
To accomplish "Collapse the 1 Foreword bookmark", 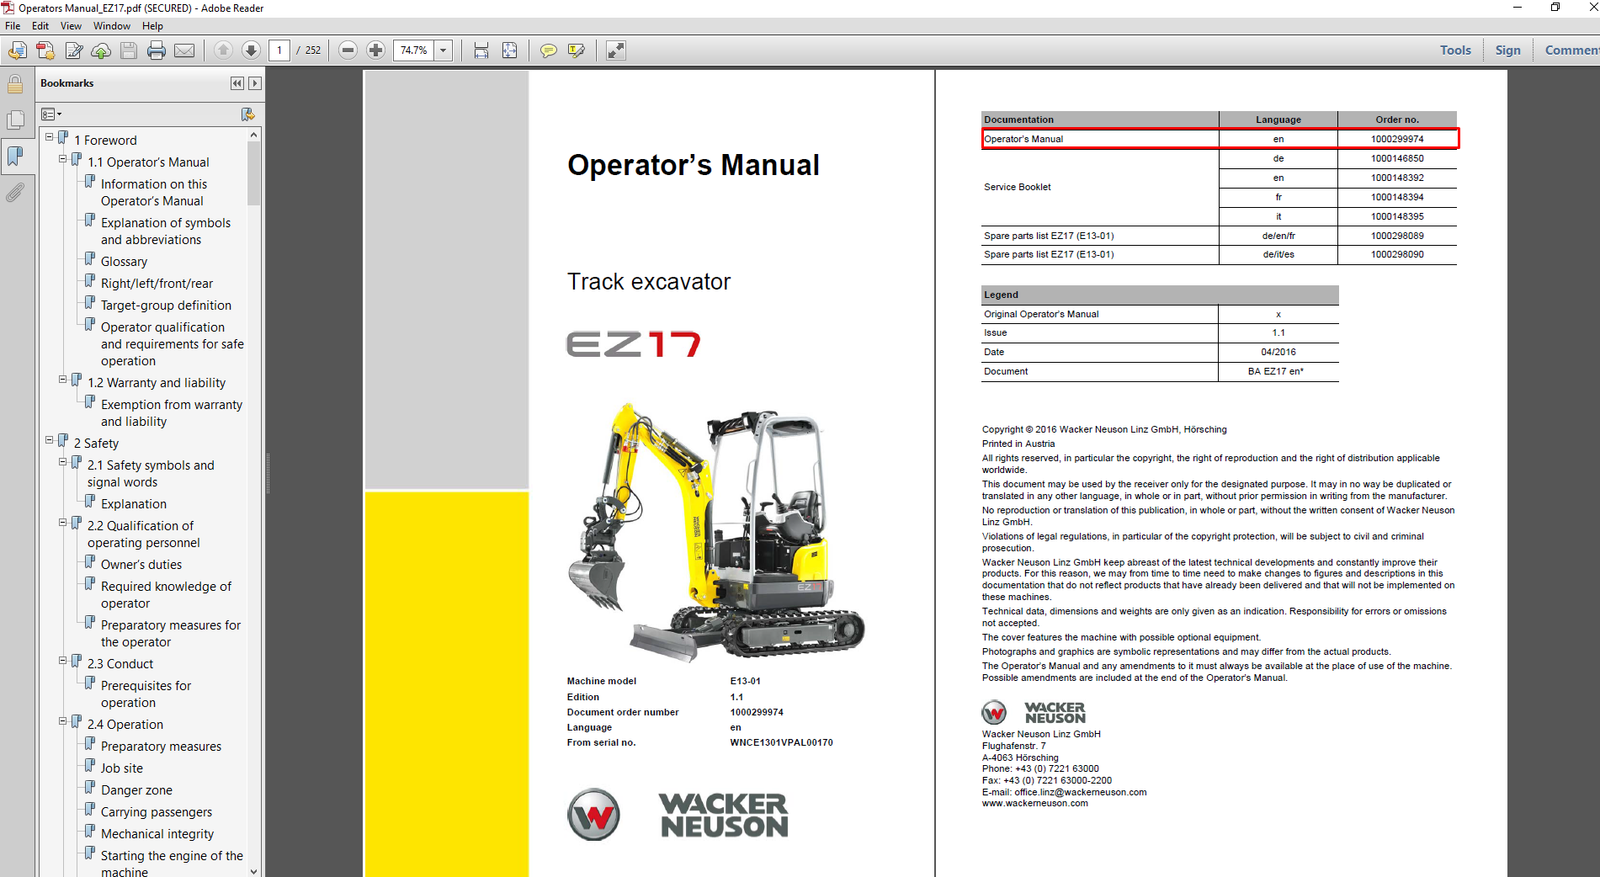I will pos(49,137).
